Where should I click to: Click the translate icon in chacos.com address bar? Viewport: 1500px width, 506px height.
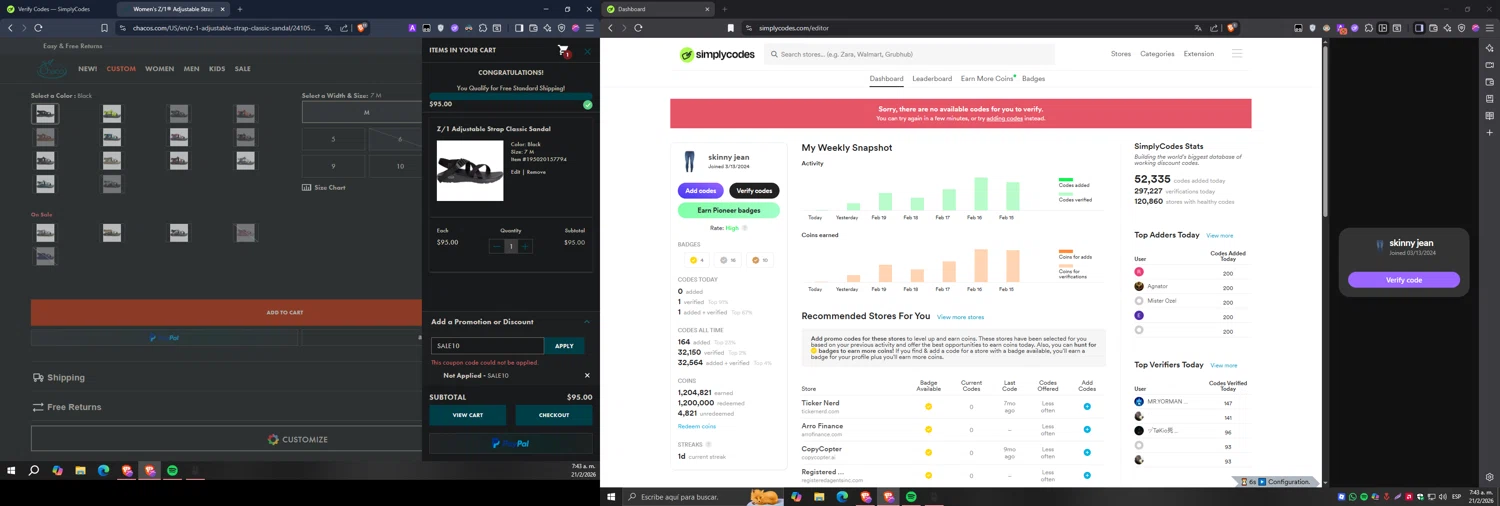(328, 28)
